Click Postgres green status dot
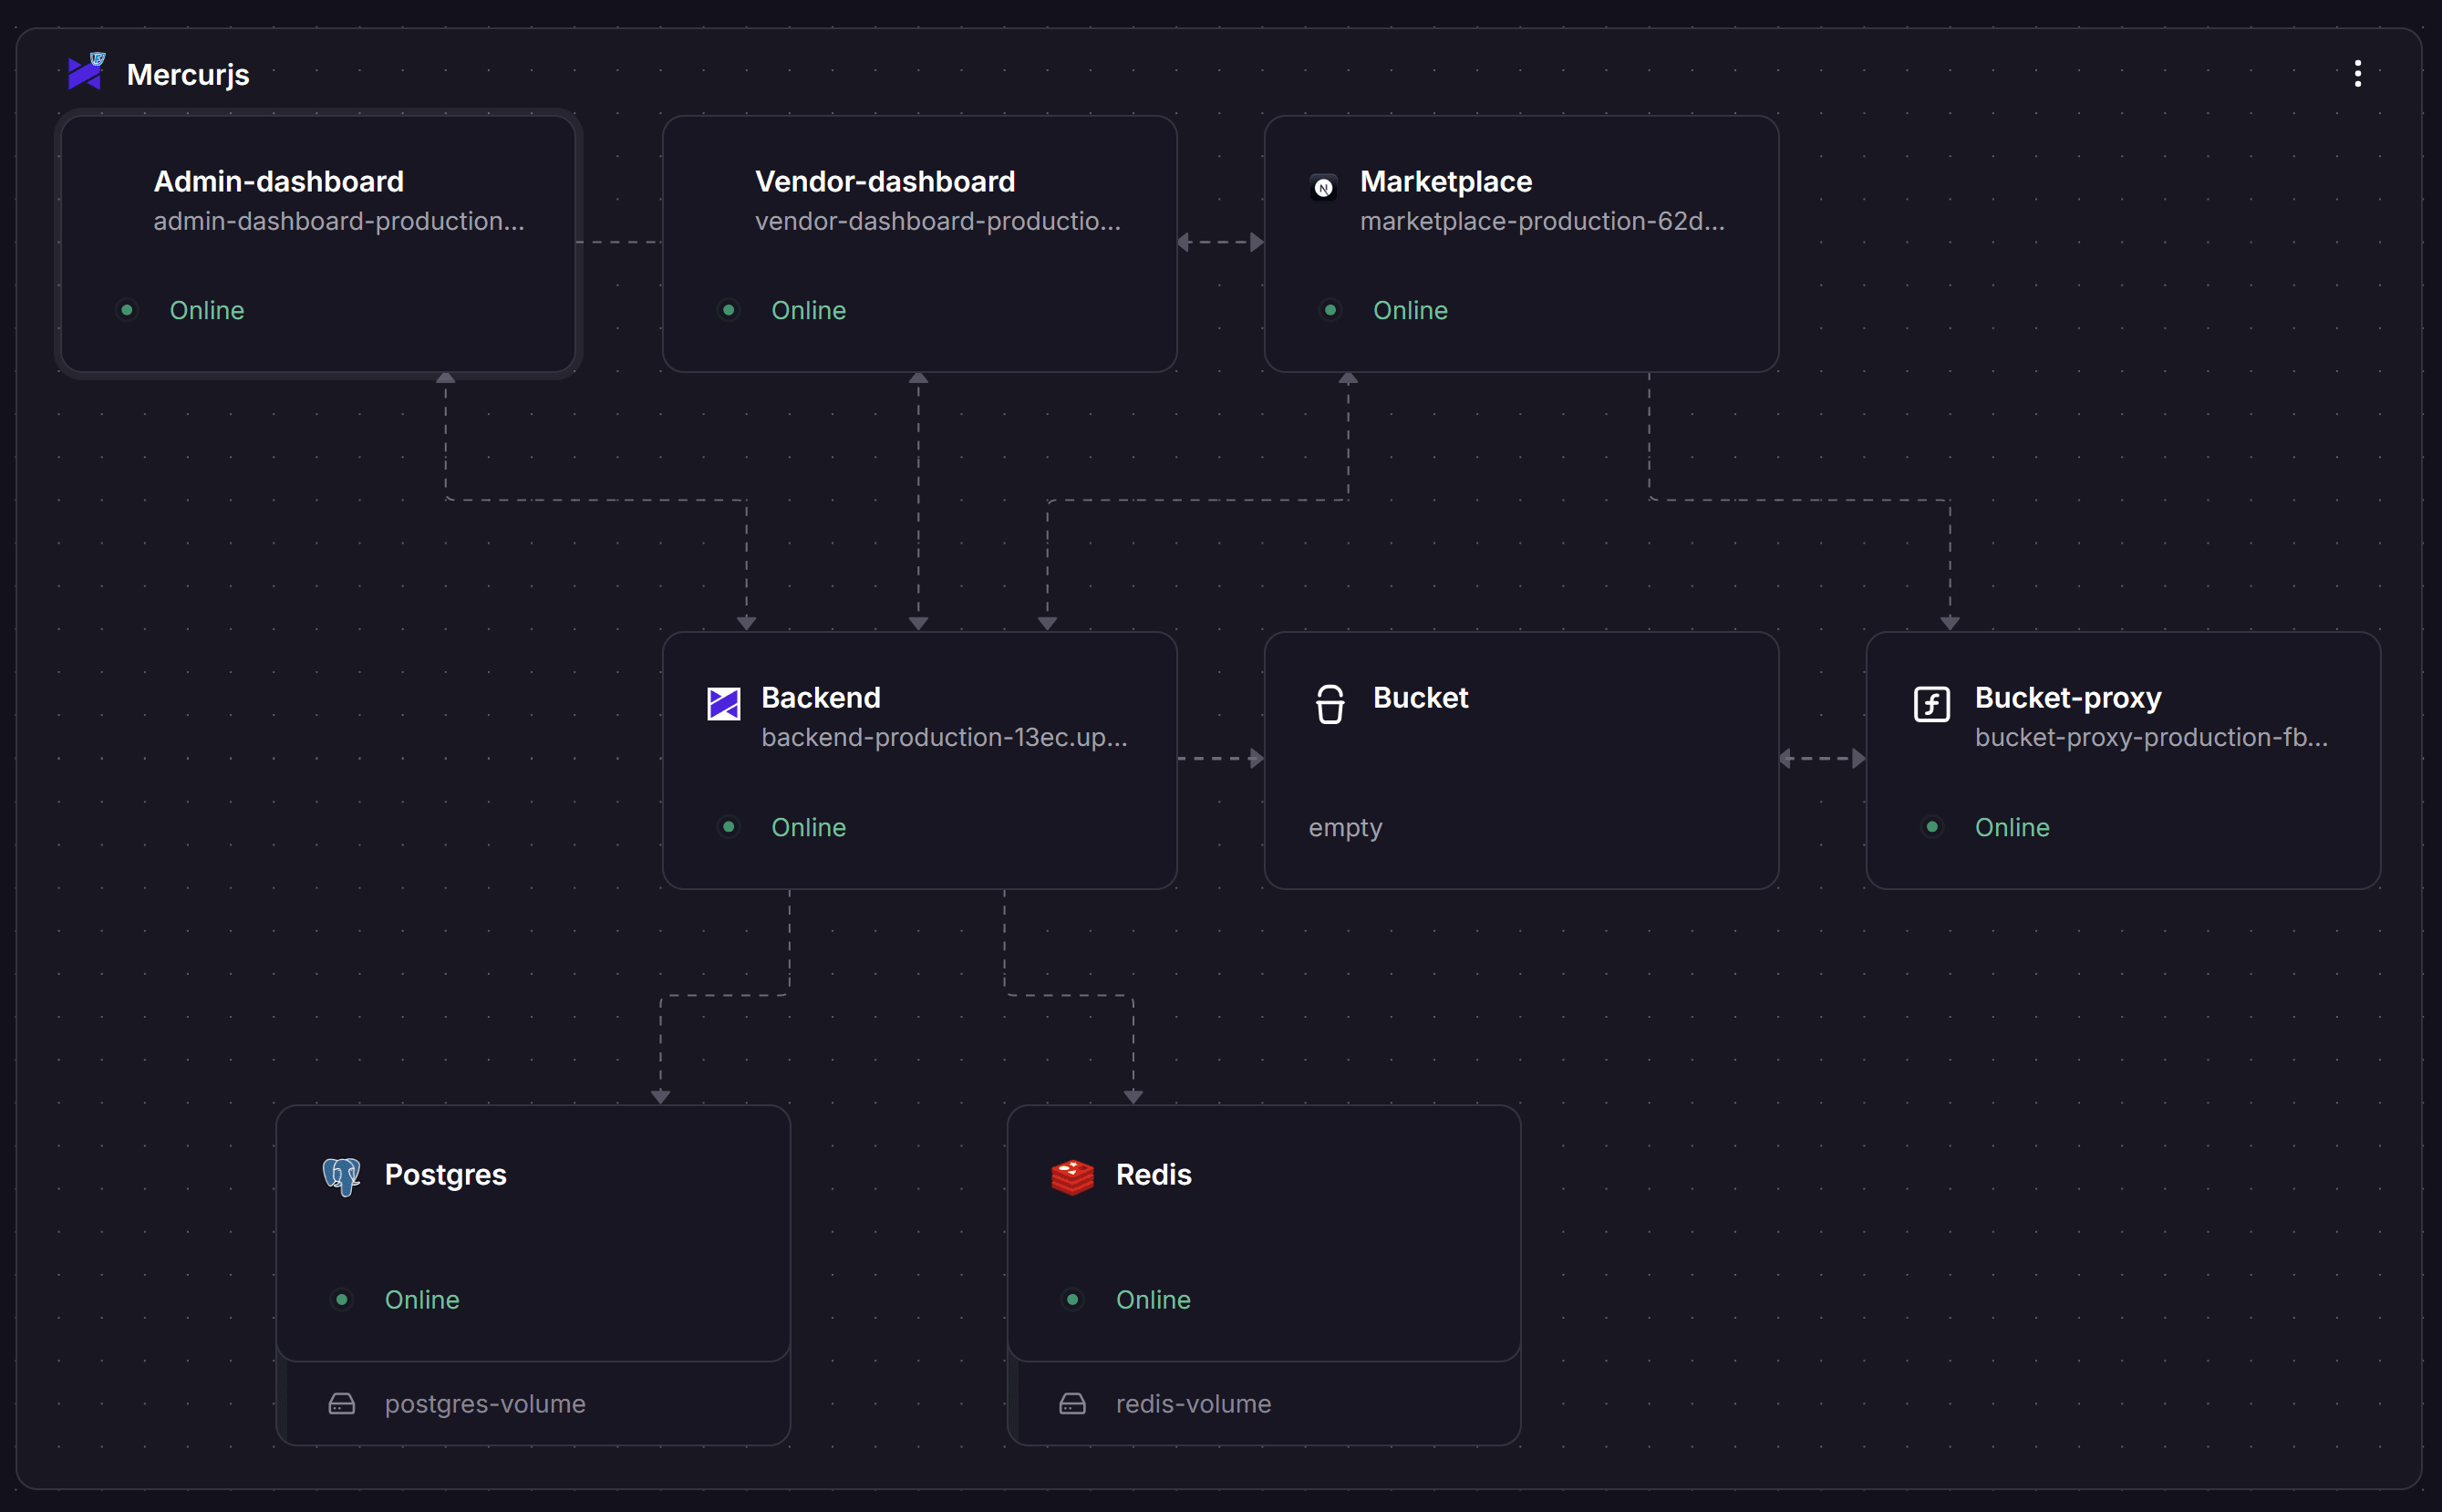 [342, 1299]
